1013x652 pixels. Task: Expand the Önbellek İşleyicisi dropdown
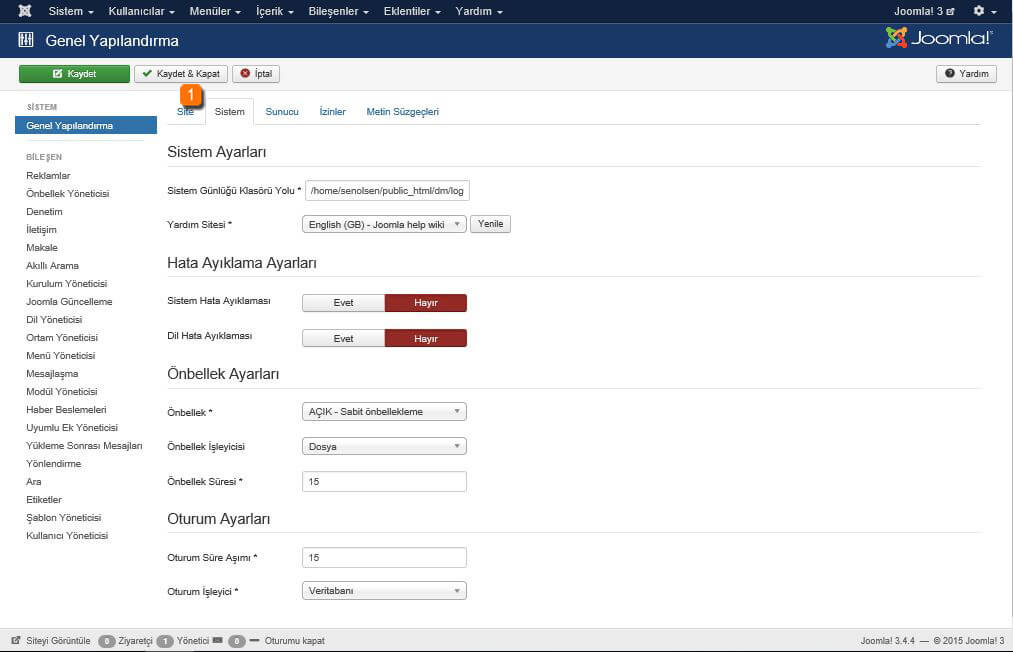(384, 447)
